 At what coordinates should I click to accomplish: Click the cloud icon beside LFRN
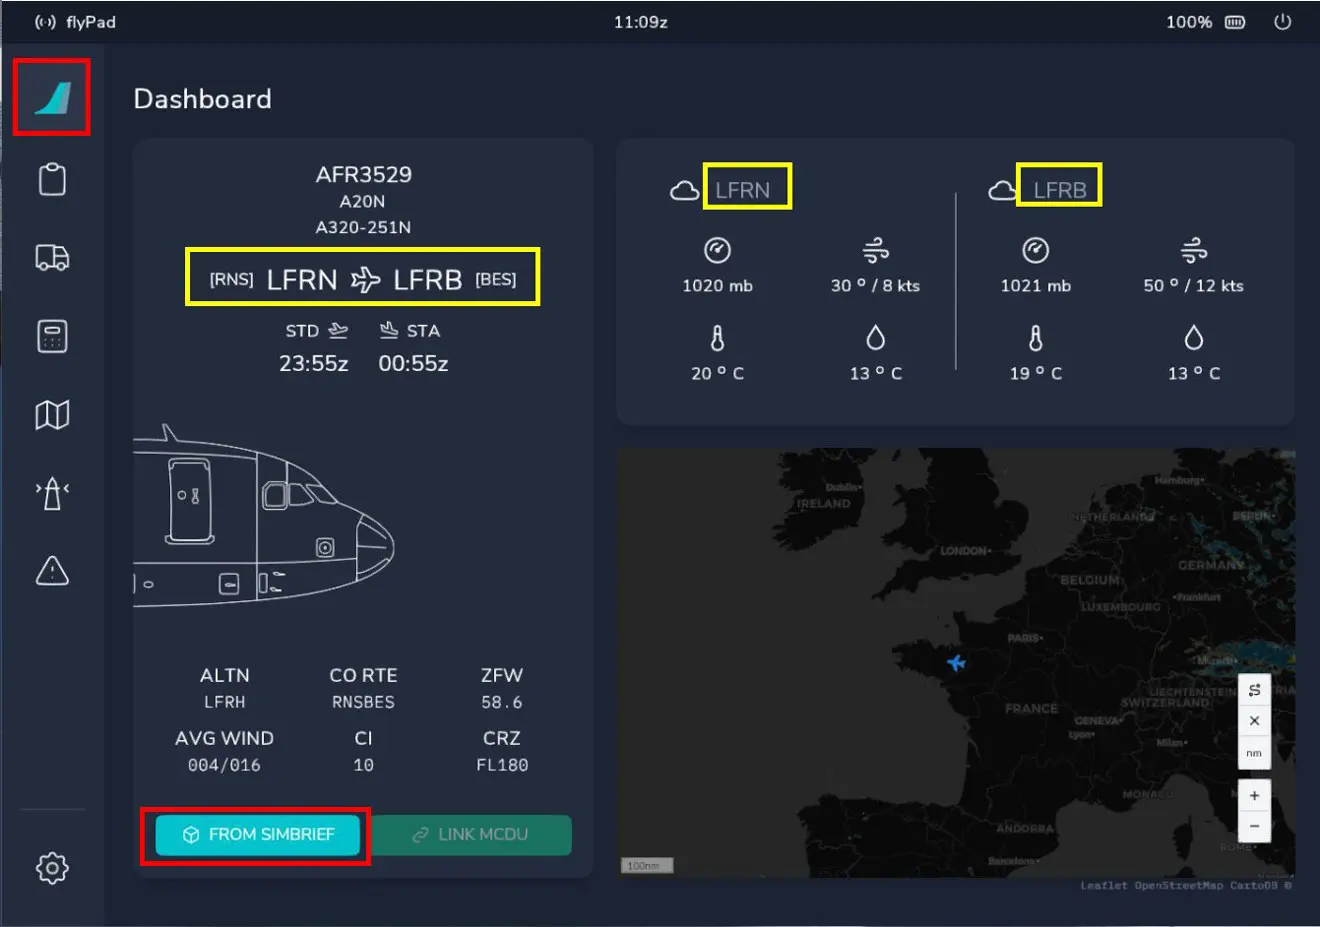[684, 190]
